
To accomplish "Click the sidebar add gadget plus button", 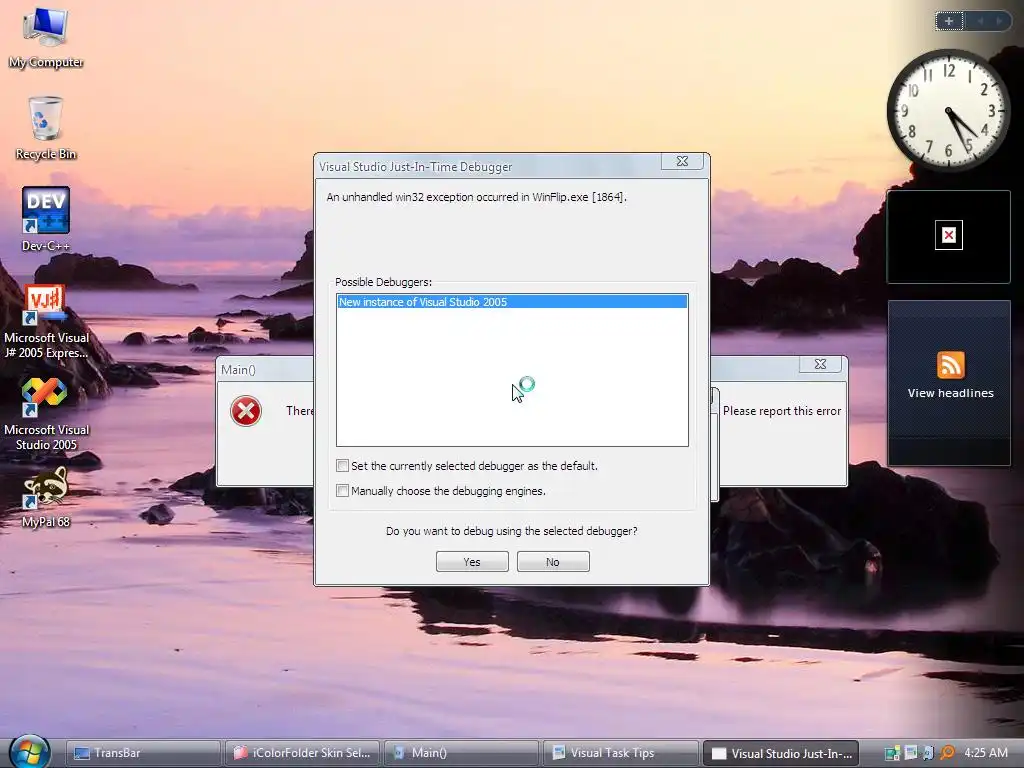I will pos(949,21).
